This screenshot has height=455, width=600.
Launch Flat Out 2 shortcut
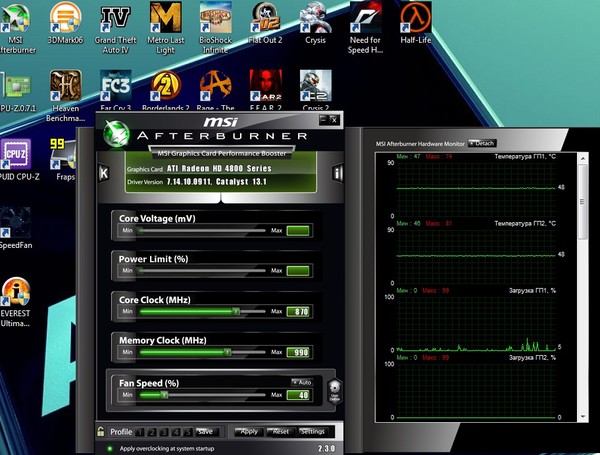coord(265,23)
